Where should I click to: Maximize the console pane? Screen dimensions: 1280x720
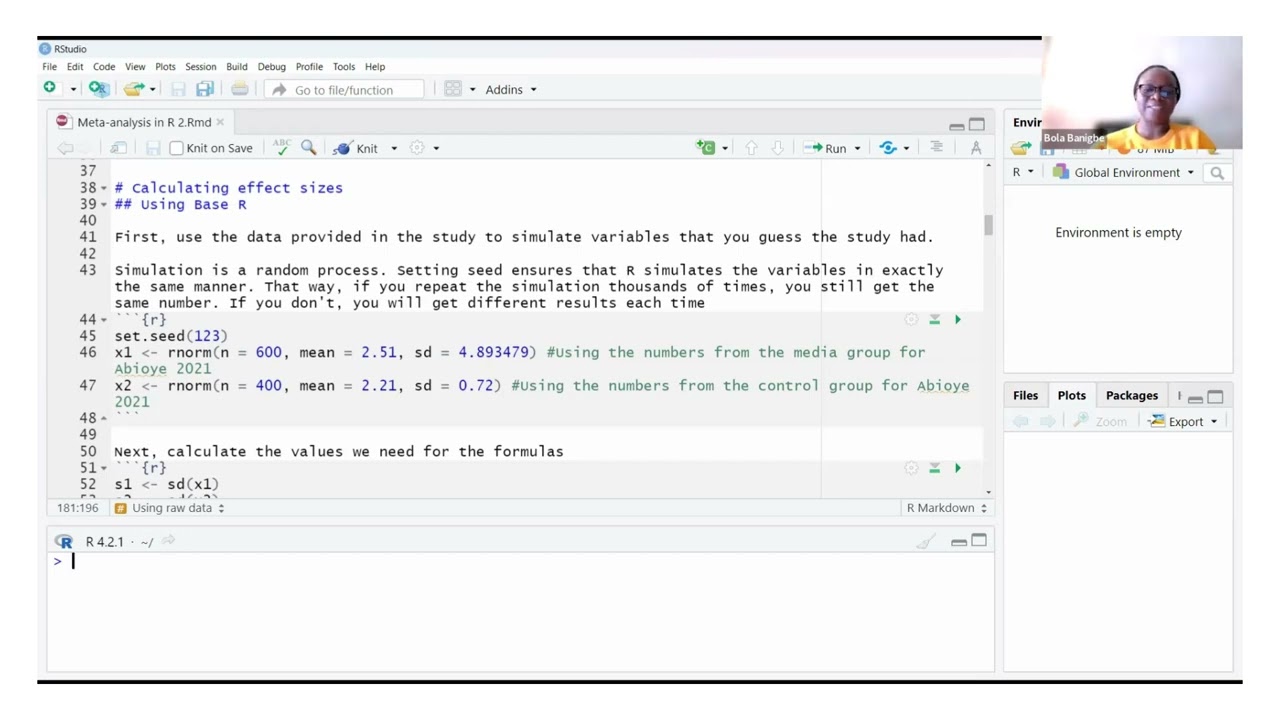(x=979, y=541)
